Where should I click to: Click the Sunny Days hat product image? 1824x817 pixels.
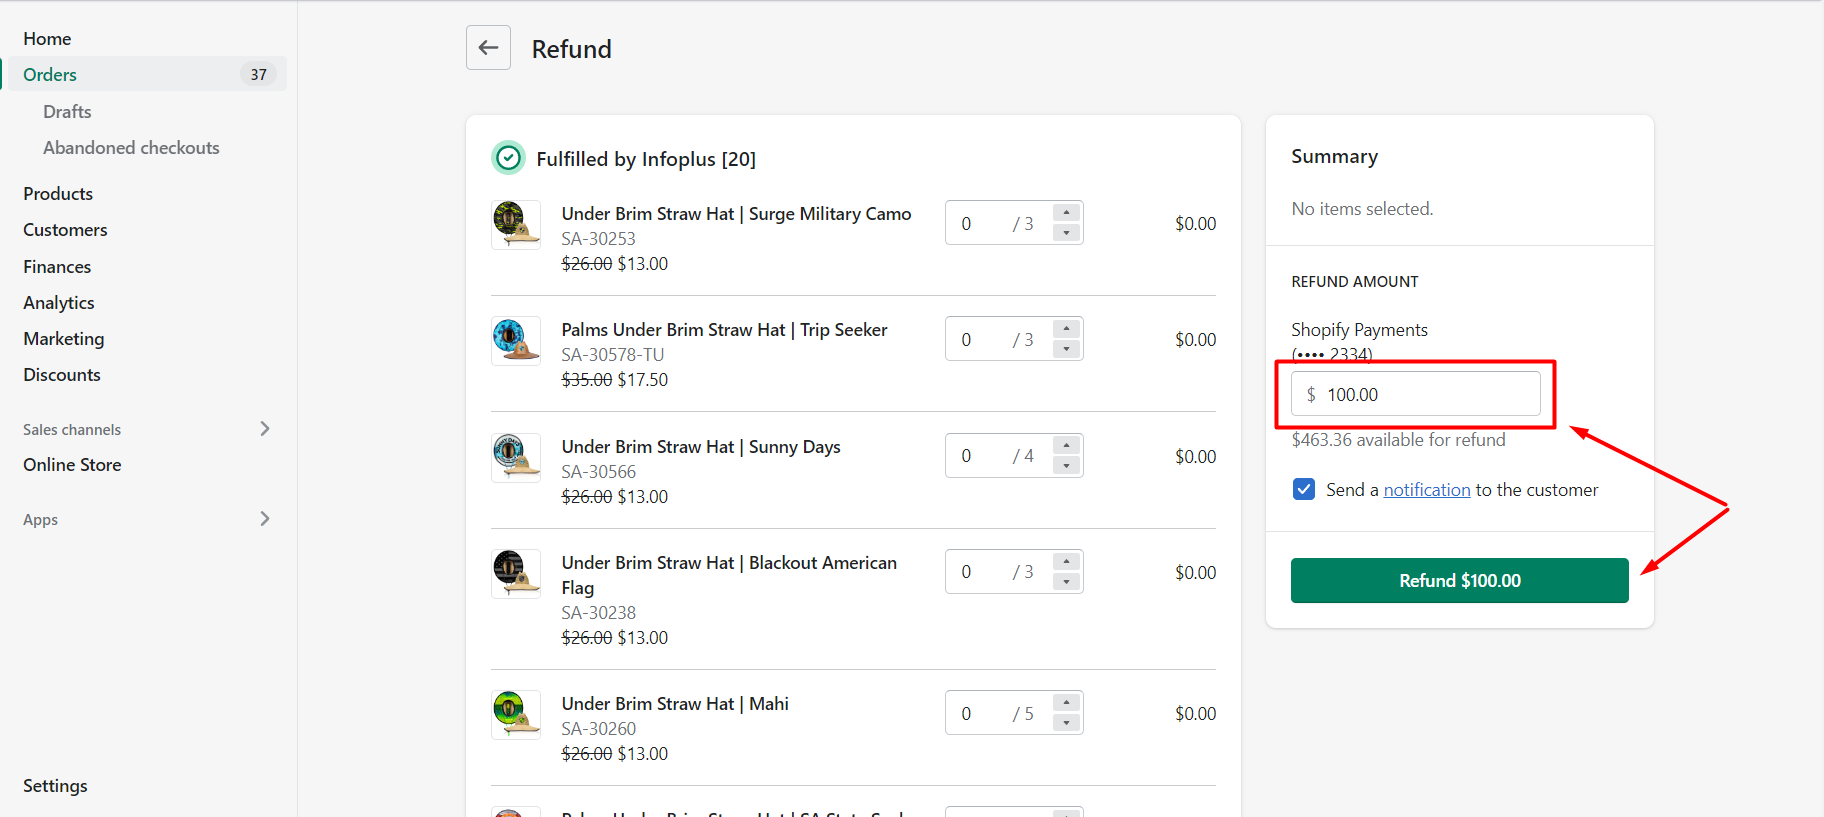coord(516,458)
